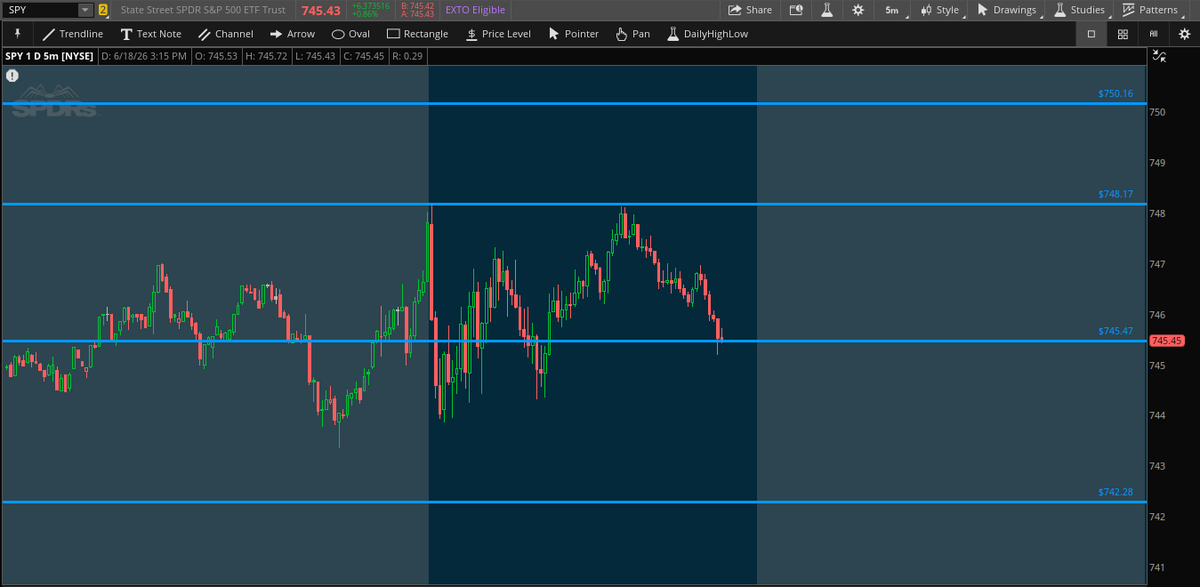1200x587 pixels.
Task: Pin the drawing toolbar
Action: 17,33
